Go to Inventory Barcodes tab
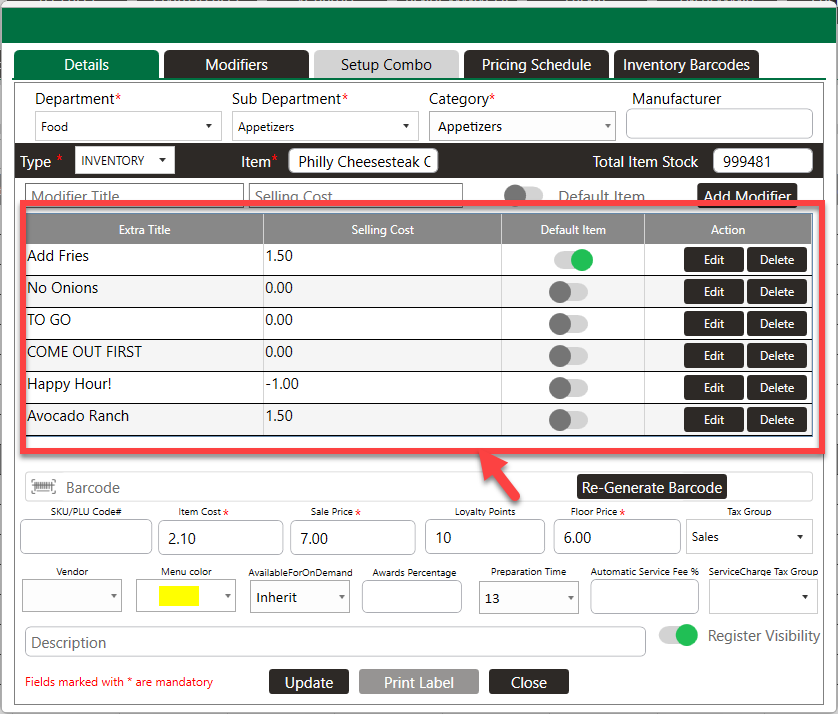Viewport: 838px width, 714px height. [686, 65]
